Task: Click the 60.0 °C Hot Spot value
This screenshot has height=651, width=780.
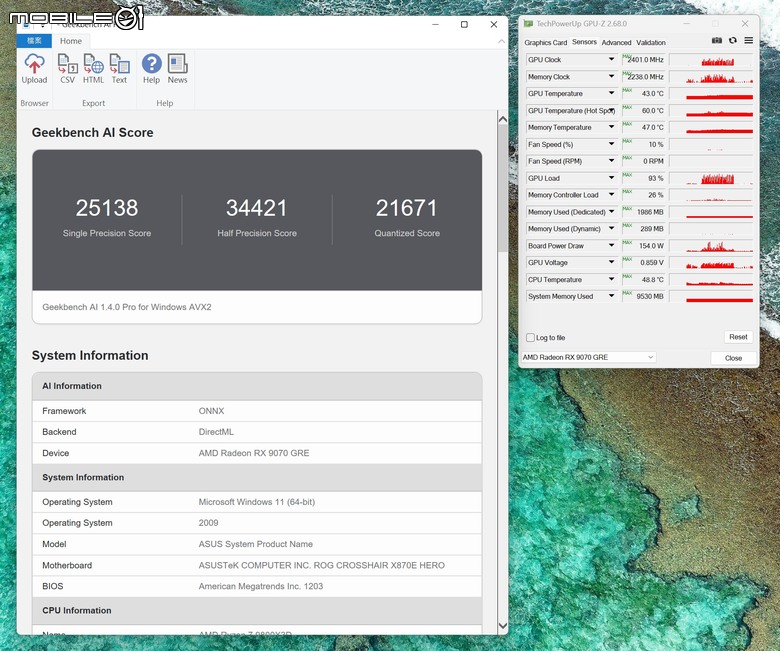Action: click(x=652, y=110)
